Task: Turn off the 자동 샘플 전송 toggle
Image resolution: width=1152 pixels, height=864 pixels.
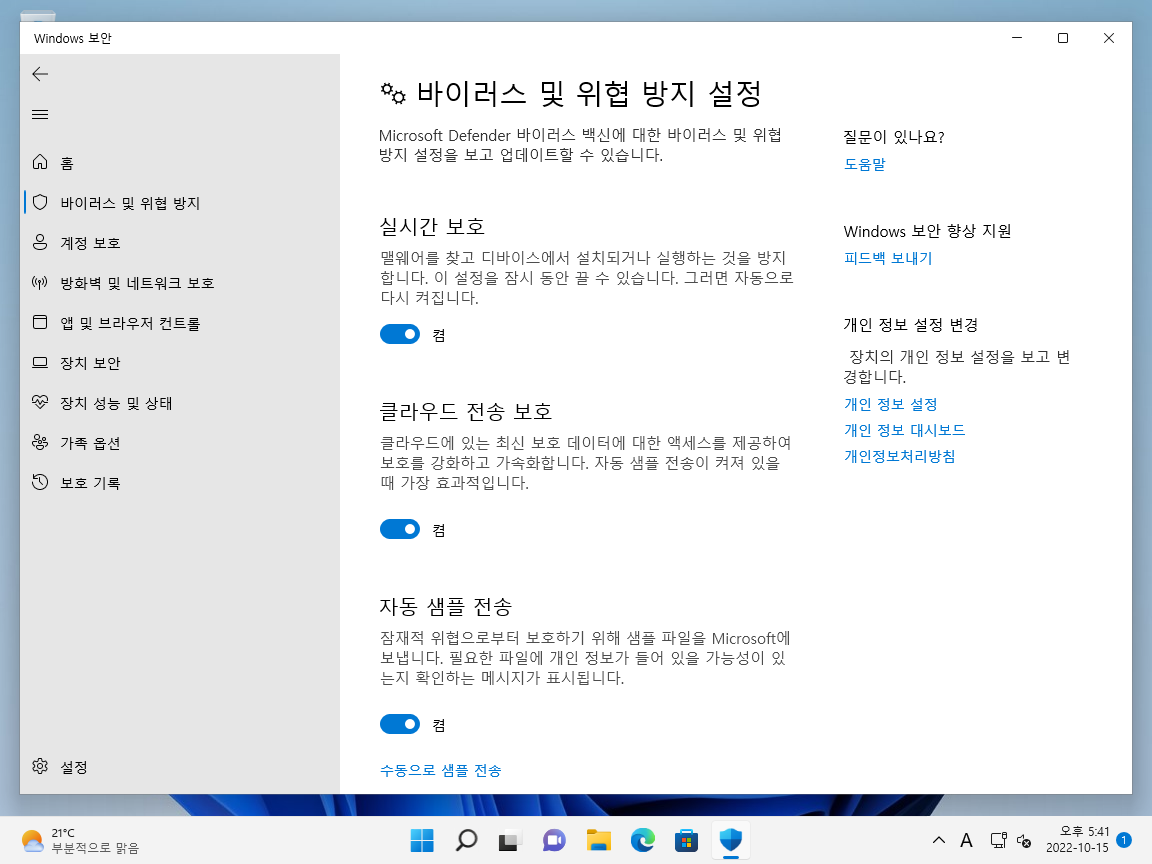Action: (x=400, y=724)
